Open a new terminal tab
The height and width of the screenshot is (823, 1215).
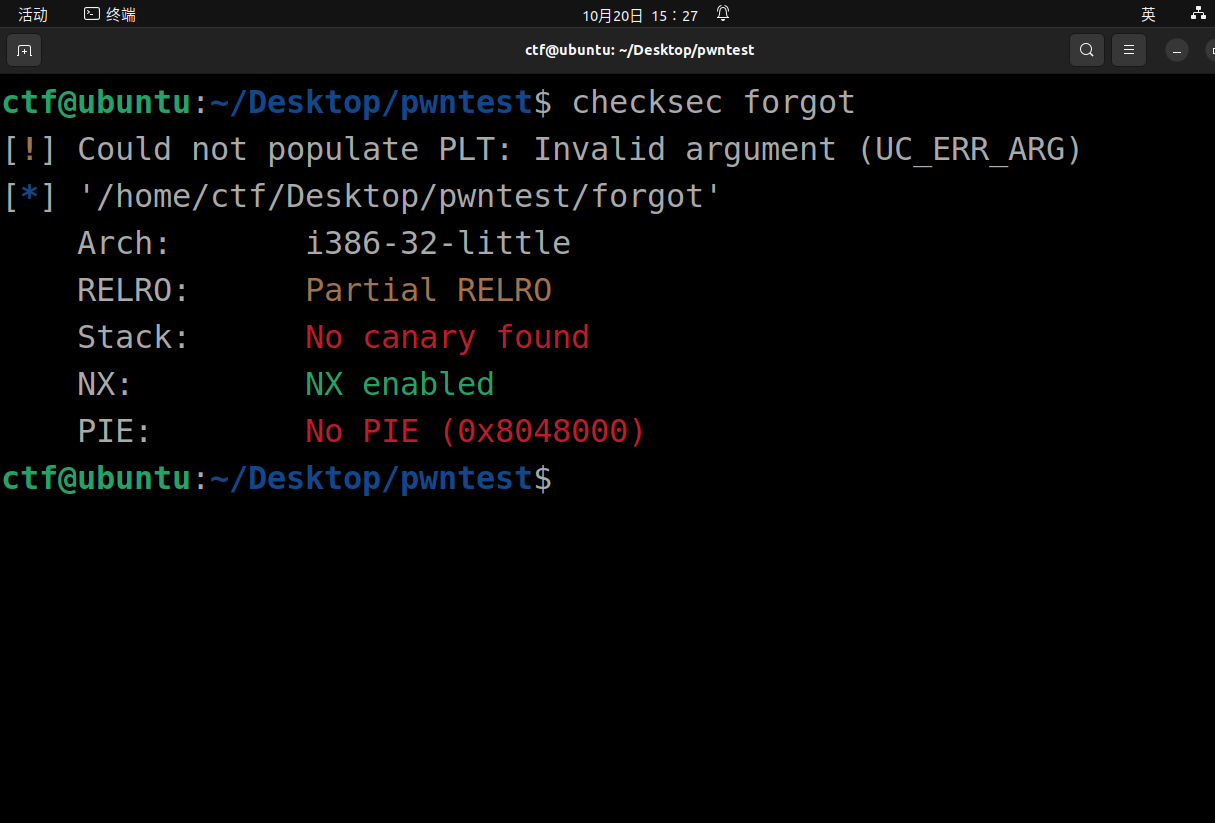pos(24,50)
